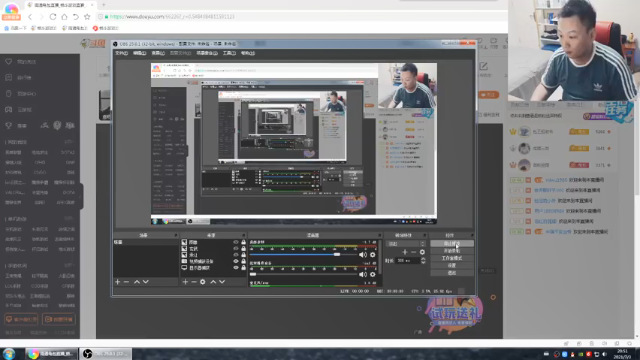The height and width of the screenshot is (360, 640).
Task: Click 退出 to exit OBS
Action: point(452,273)
